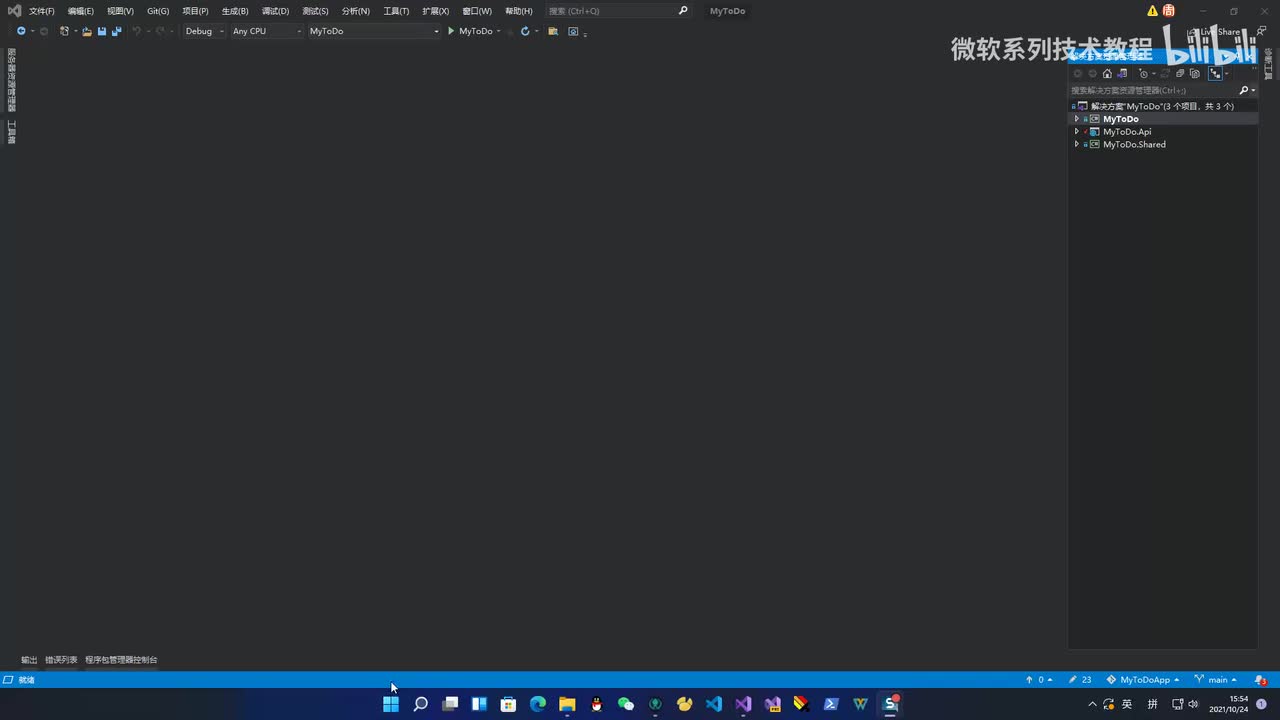Image resolution: width=1280 pixels, height=720 pixels.
Task: Open the 生成(B) menu
Action: (x=235, y=11)
